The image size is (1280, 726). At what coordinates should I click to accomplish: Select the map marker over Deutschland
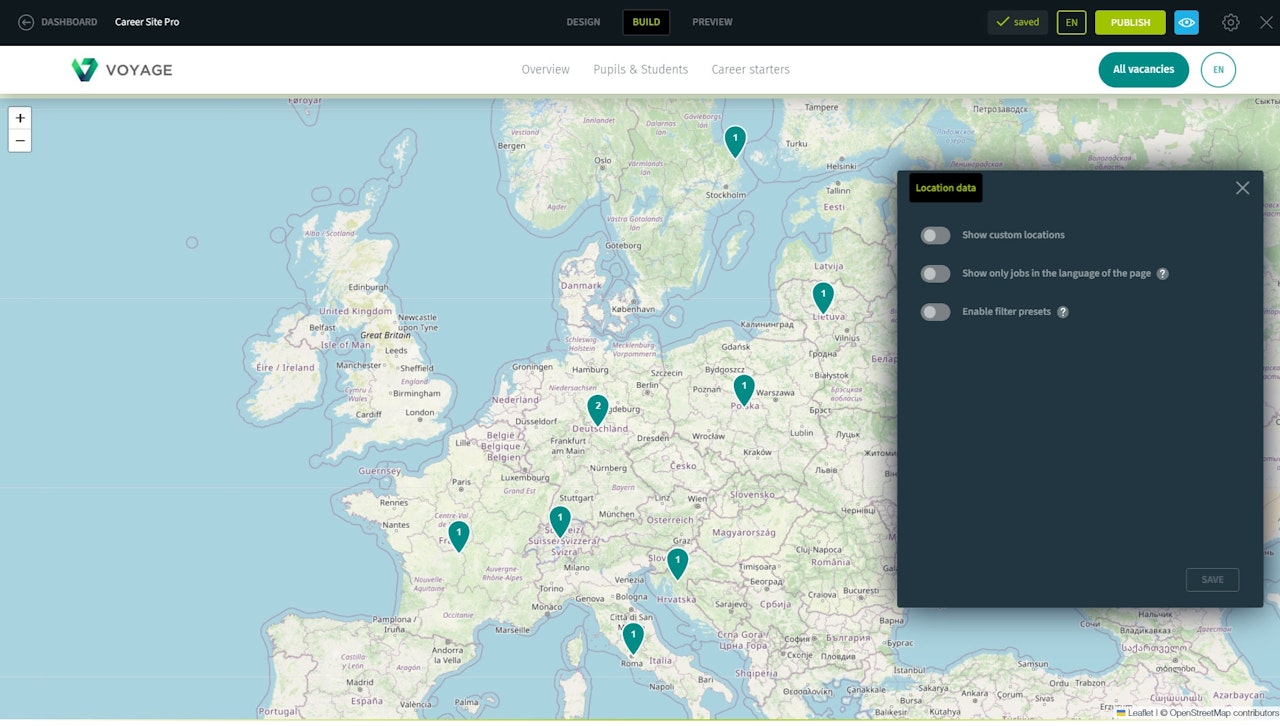coord(597,409)
